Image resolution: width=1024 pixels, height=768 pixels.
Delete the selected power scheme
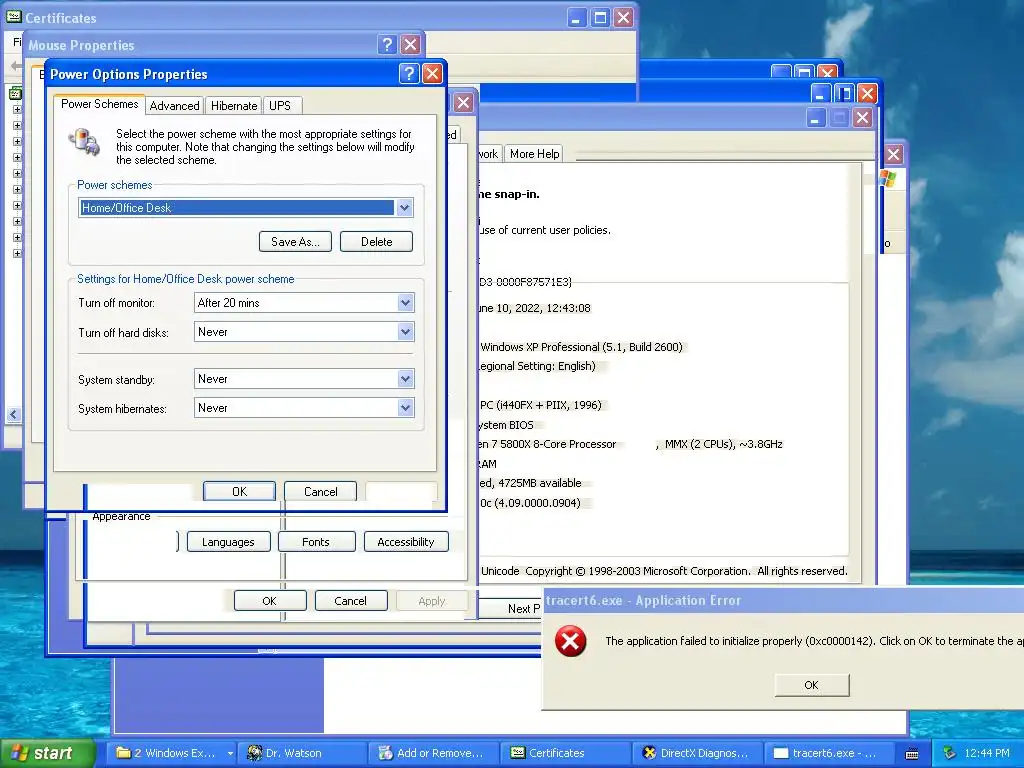tap(376, 242)
